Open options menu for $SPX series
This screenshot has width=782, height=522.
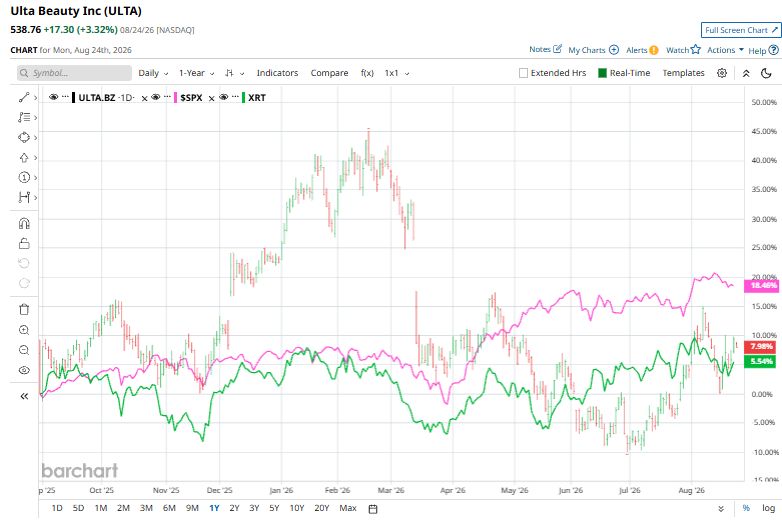(x=167, y=97)
